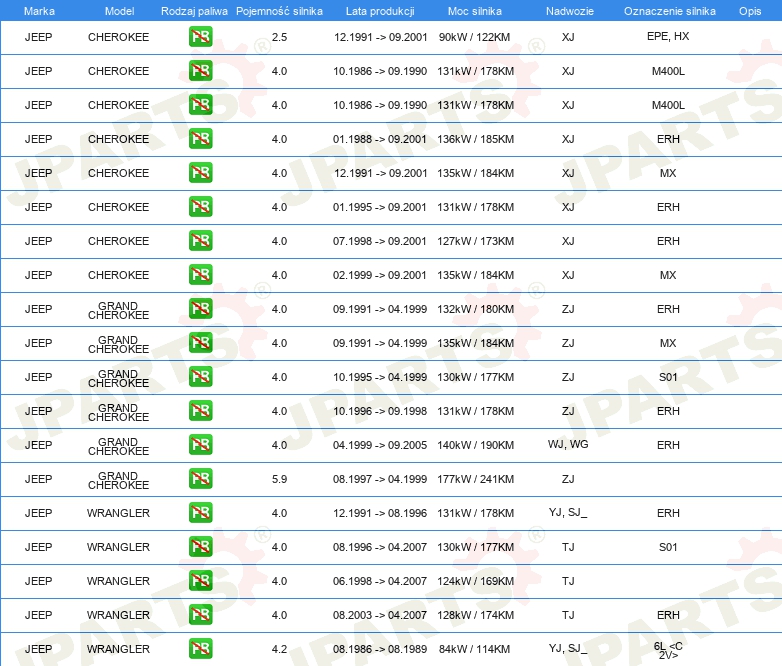The image size is (782, 666).
Task: Click the 06.1998 -> 04.2007 date cell
Action: (380, 581)
